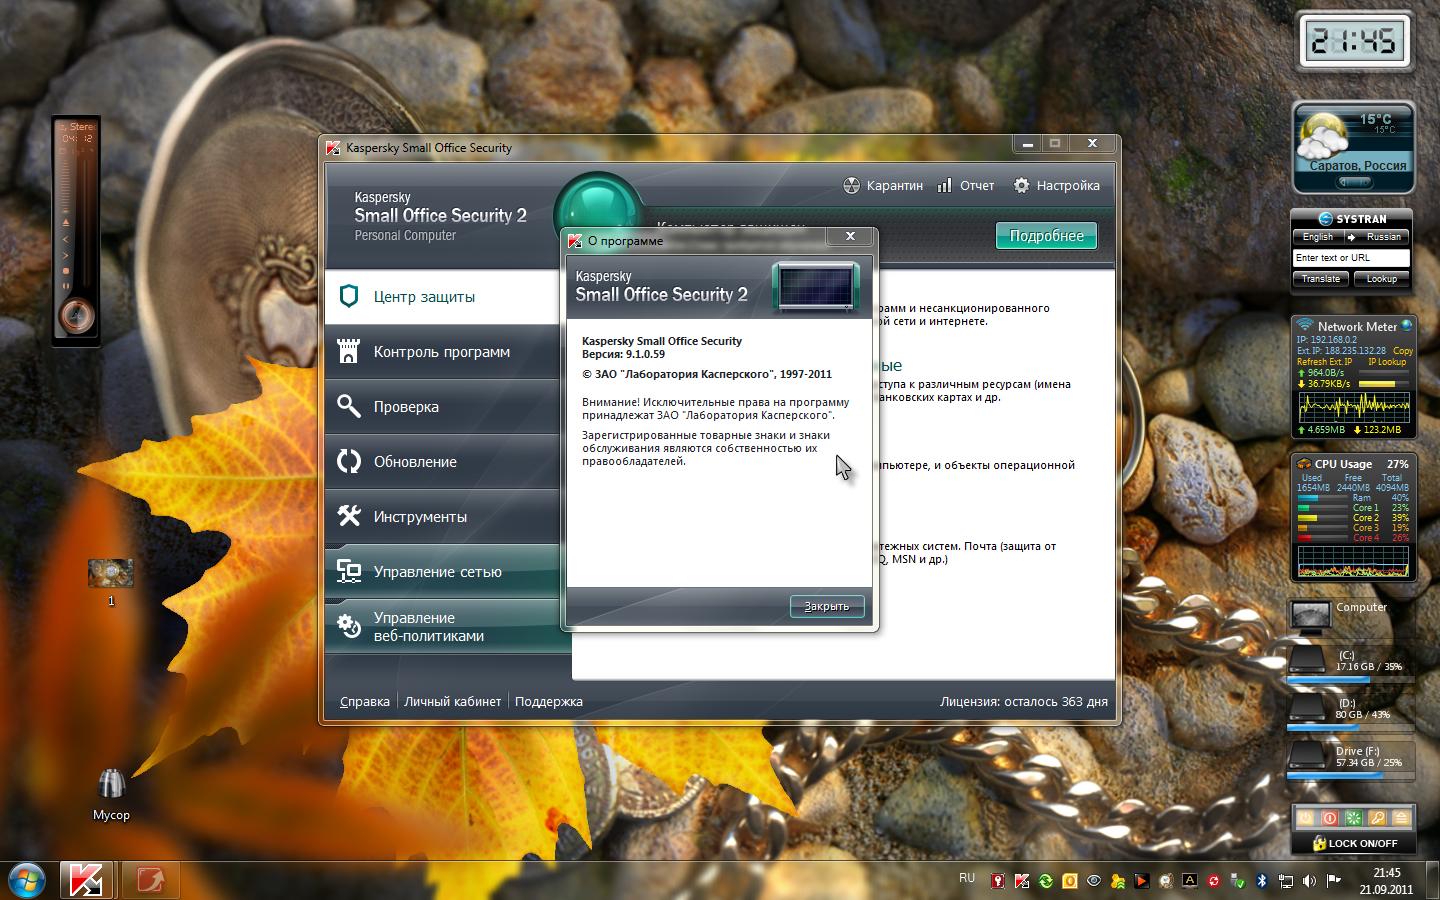Open the Центр защиты section
This screenshot has width=1440, height=900.
(x=442, y=297)
